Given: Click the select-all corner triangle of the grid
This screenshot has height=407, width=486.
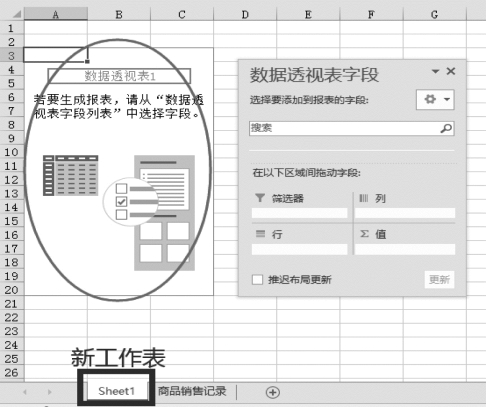Looking at the screenshot, I should click(17, 14).
